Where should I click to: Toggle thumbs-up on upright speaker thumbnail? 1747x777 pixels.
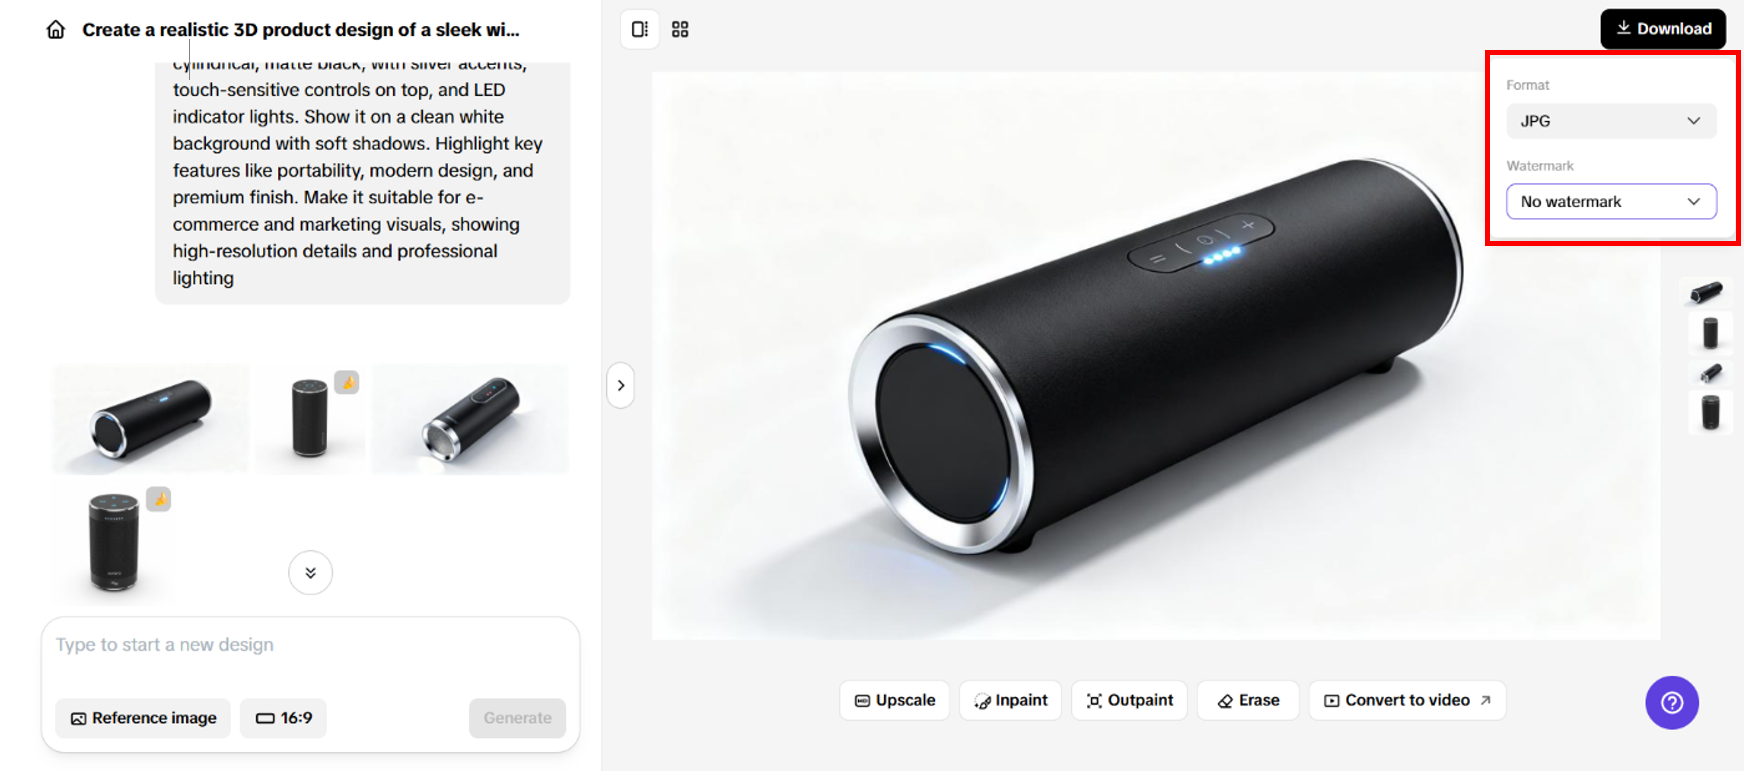tap(347, 382)
